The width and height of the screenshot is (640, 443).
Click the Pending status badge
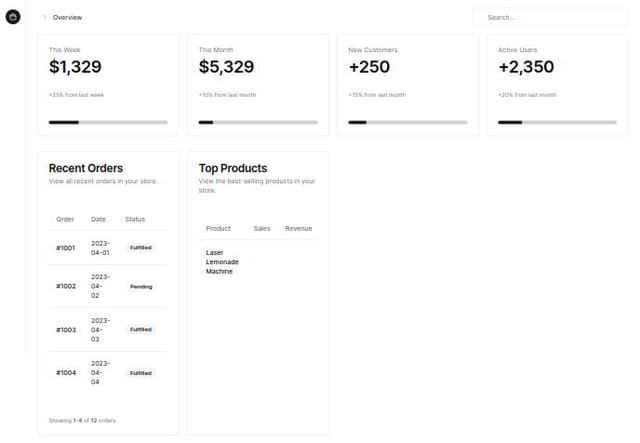(141, 286)
